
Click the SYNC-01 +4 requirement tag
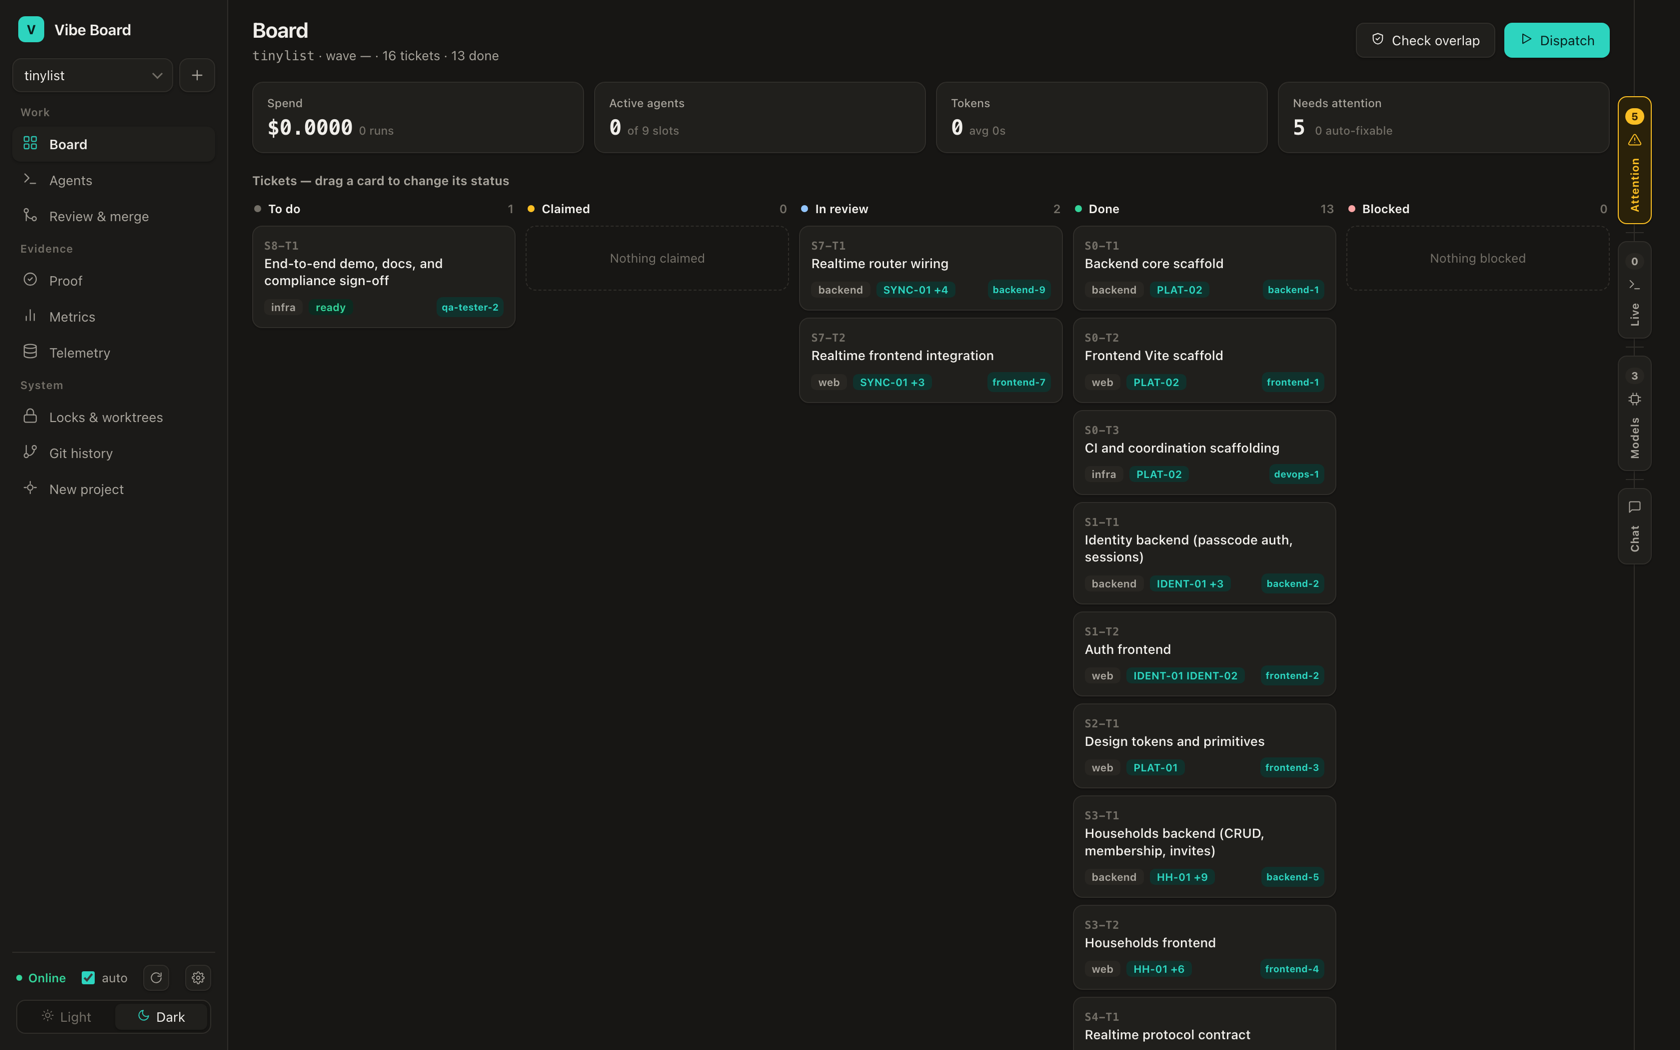click(915, 290)
